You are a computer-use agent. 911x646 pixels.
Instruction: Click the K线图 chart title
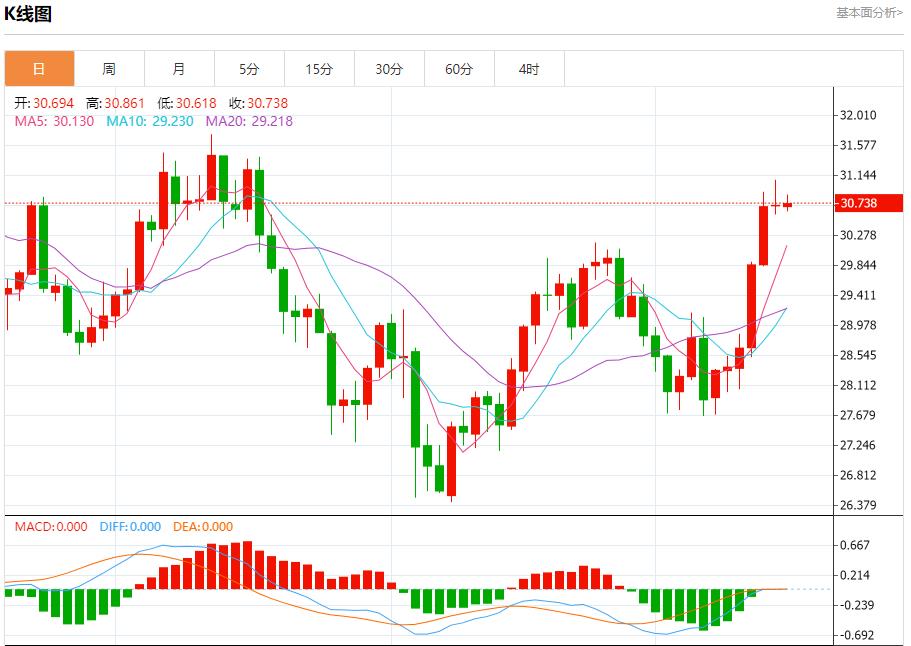(28, 14)
